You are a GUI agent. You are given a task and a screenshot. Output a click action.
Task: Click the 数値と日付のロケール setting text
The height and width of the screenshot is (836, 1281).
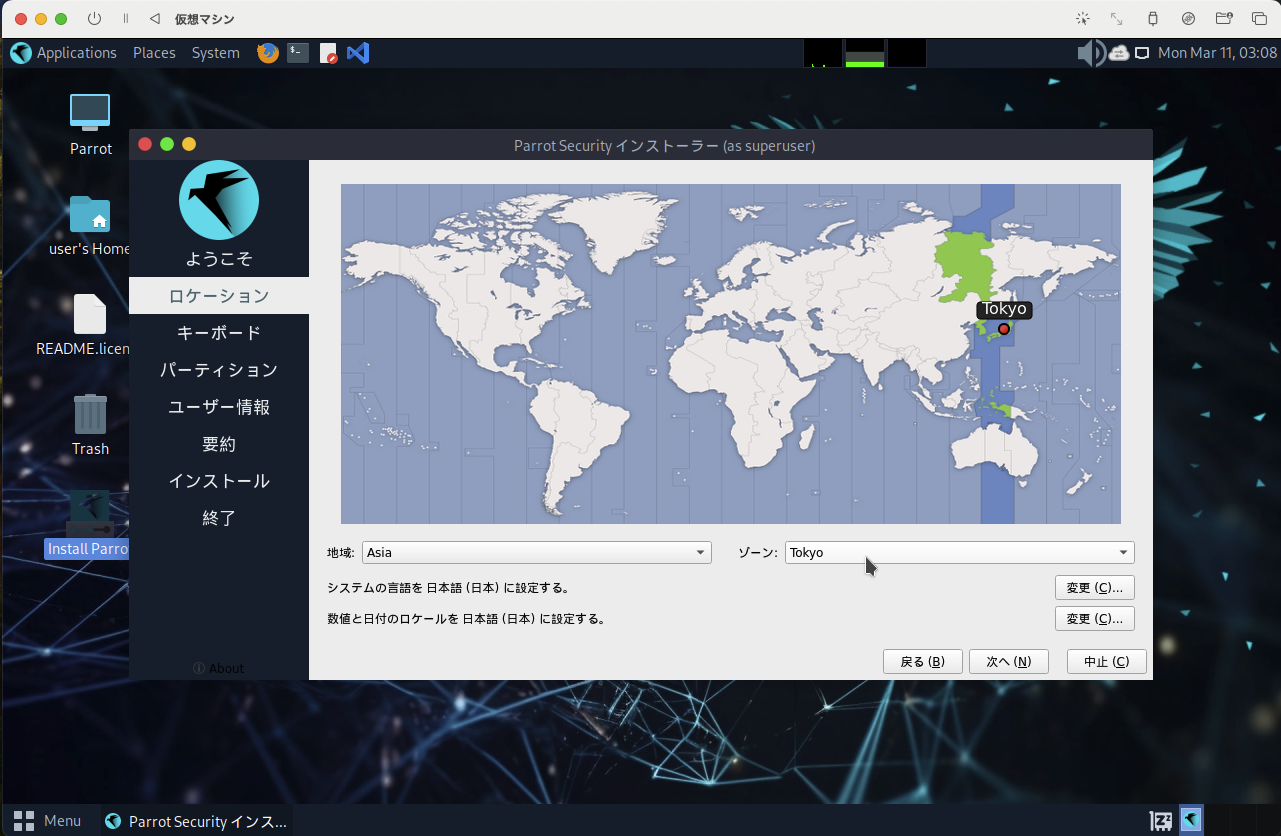pyautogui.click(x=467, y=619)
